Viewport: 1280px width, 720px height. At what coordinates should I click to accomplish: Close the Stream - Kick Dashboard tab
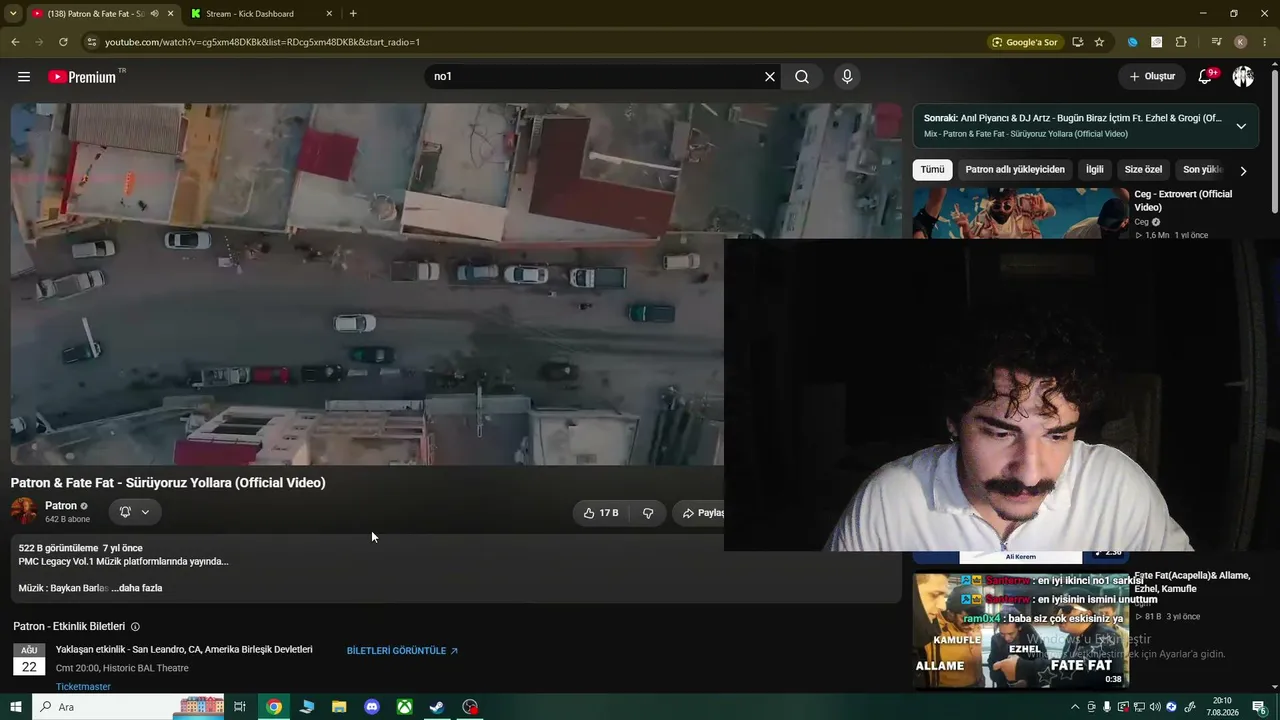[x=329, y=14]
